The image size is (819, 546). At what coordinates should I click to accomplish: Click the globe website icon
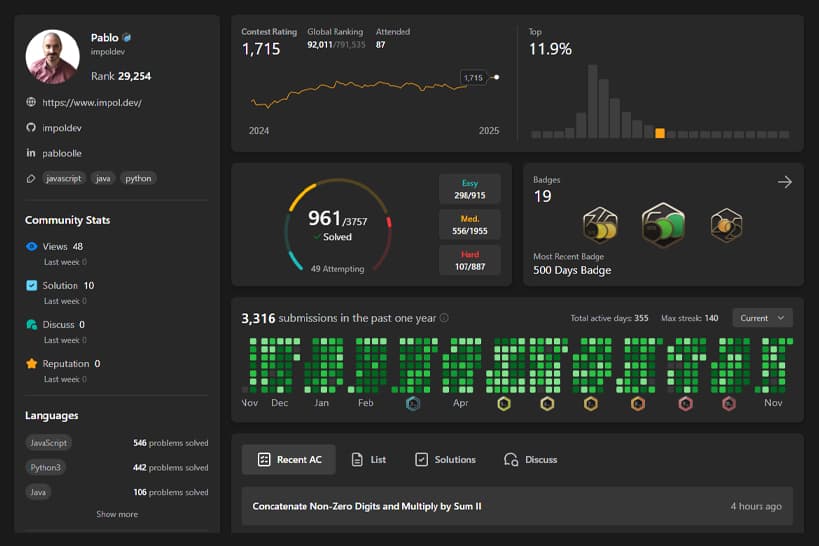[31, 102]
